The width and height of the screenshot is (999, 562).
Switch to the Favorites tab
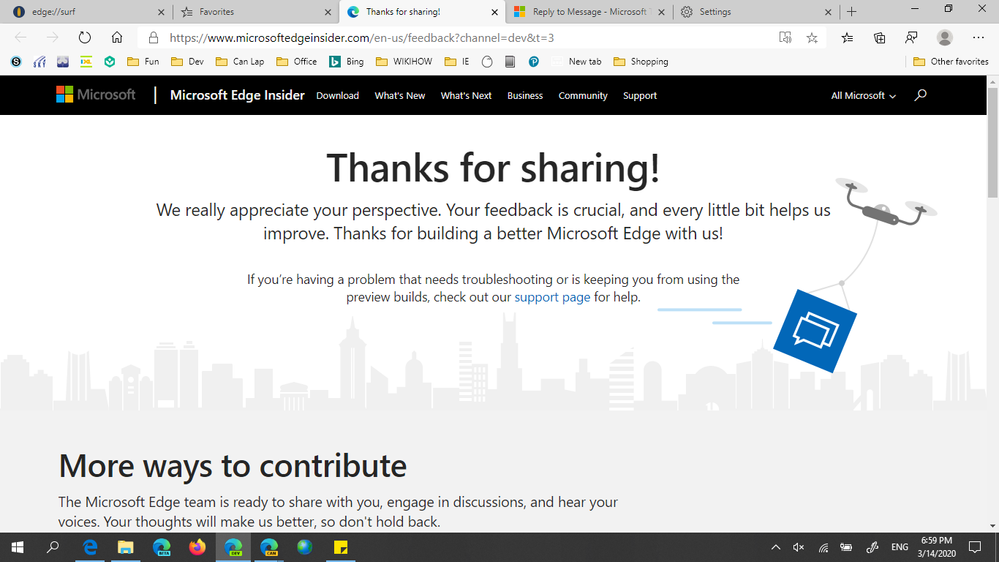[x=255, y=11]
